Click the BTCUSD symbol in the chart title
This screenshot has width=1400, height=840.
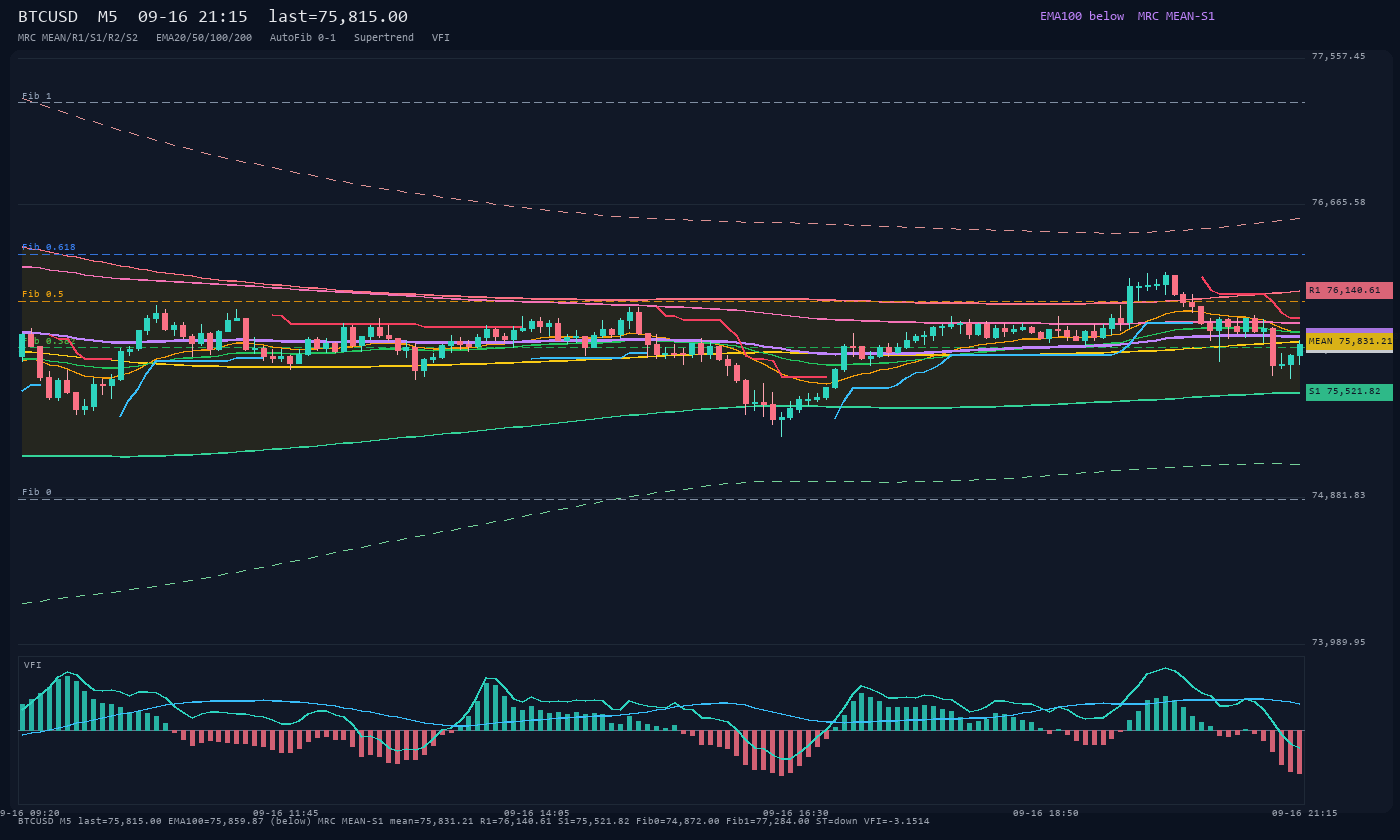(48, 17)
